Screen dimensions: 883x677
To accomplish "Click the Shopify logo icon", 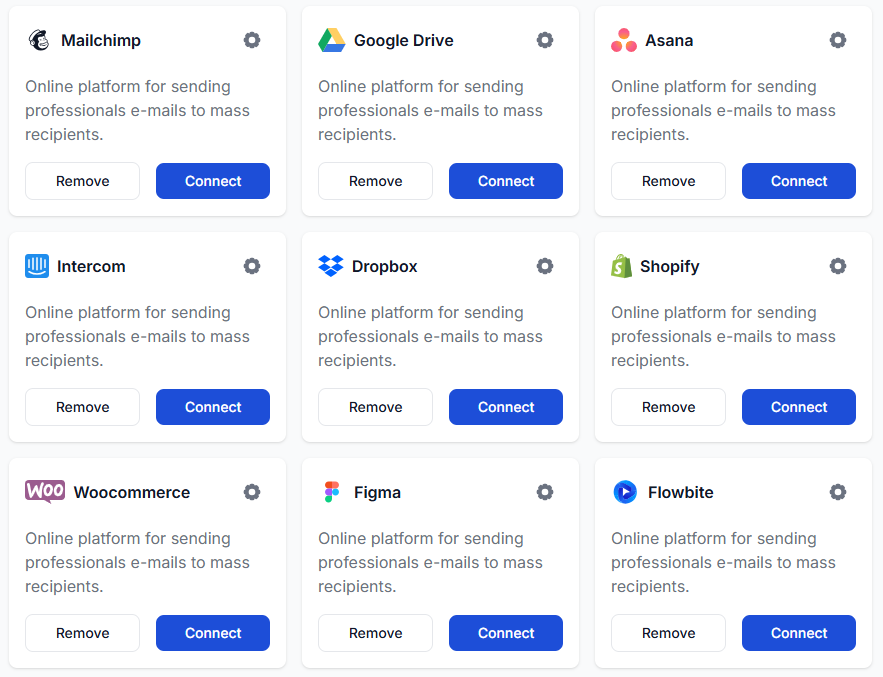I will [624, 266].
